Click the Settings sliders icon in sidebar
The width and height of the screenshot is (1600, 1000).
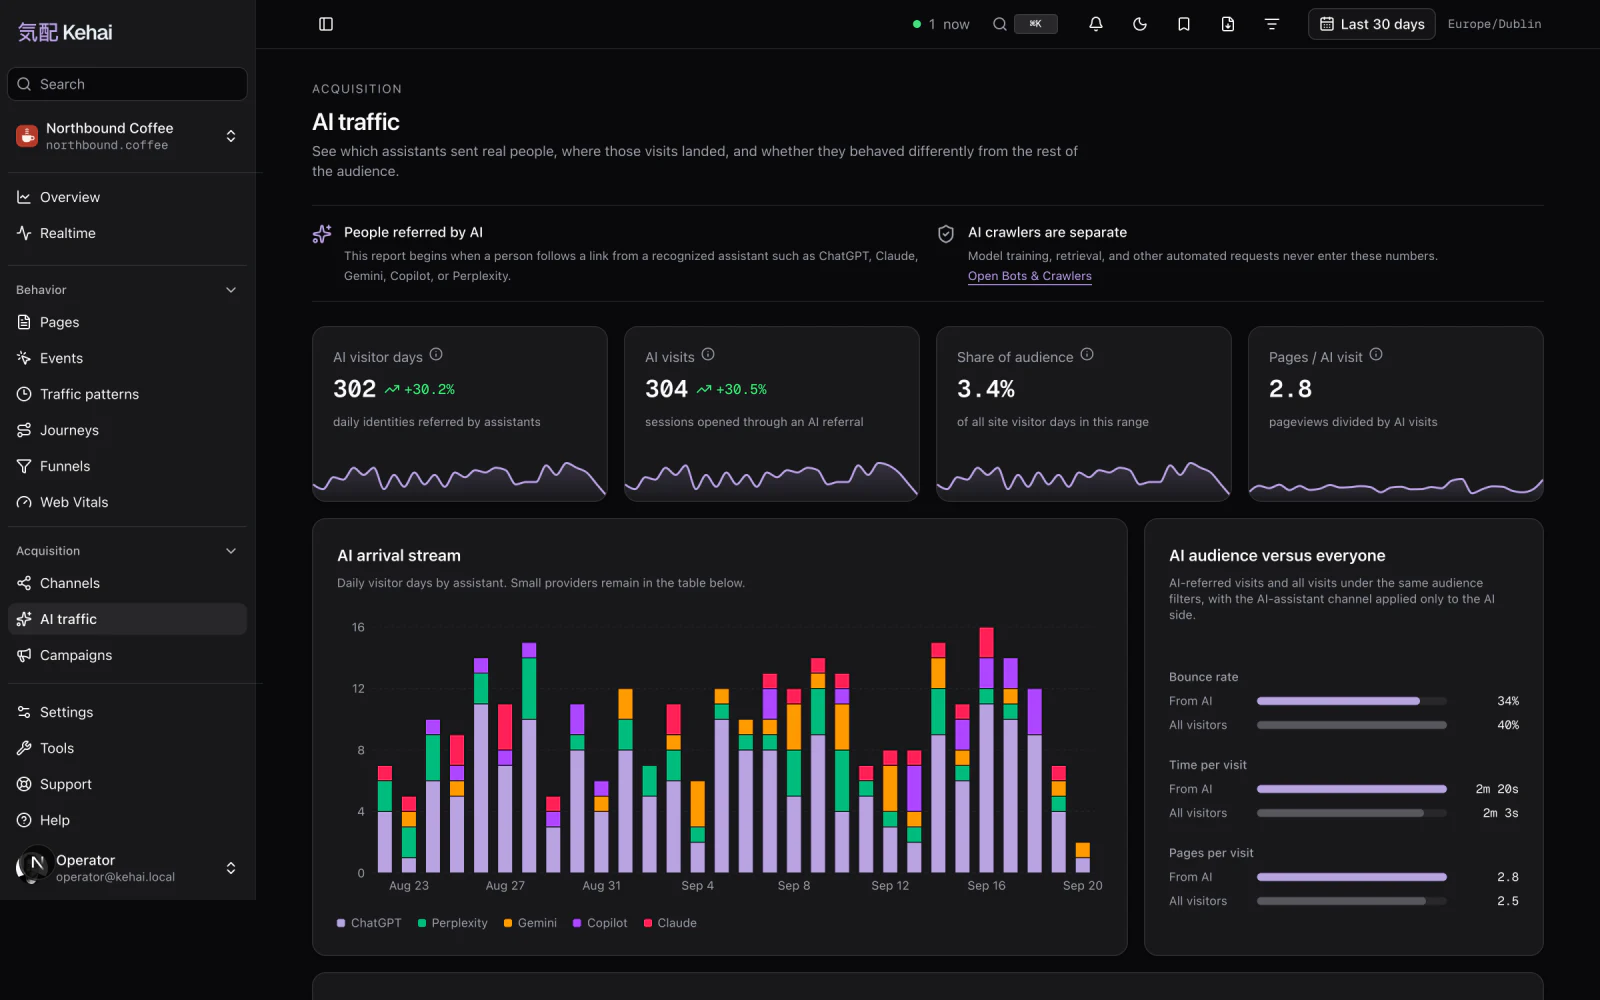[24, 712]
